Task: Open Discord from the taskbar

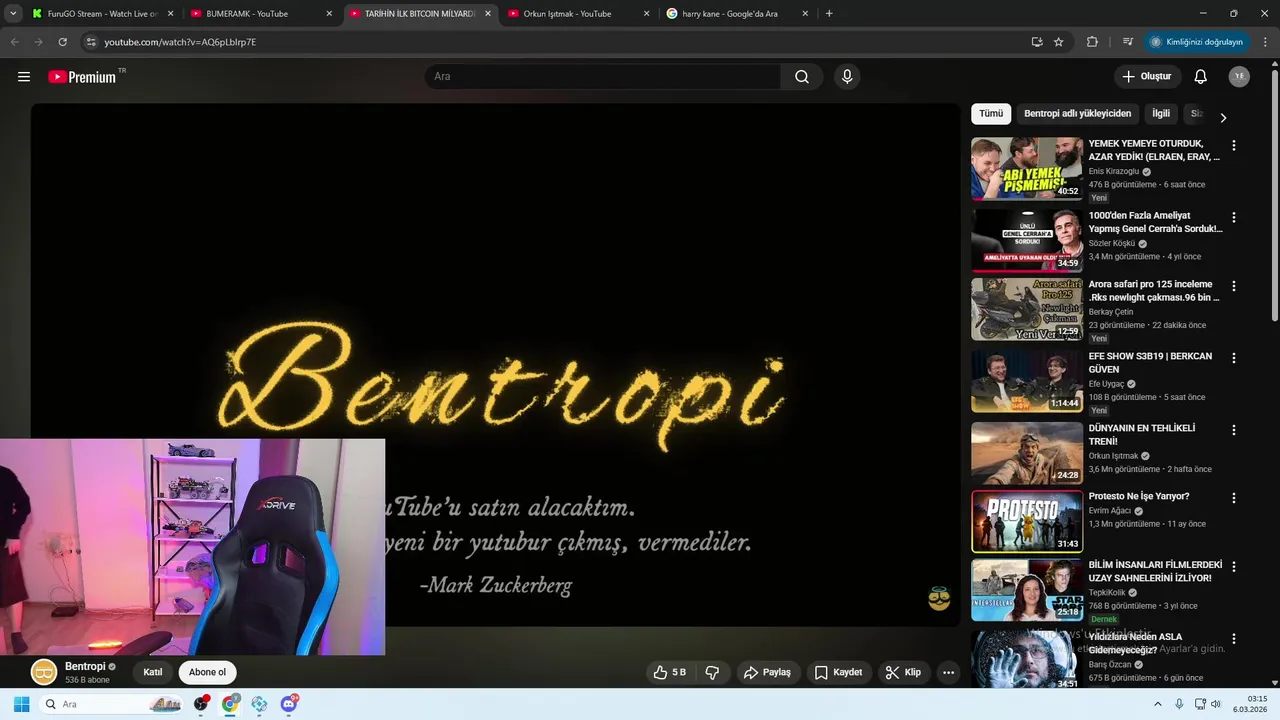Action: tap(289, 704)
